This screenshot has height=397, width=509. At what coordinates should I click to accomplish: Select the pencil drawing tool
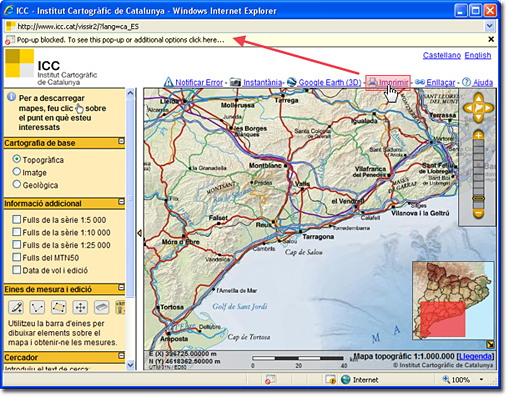click(16, 307)
